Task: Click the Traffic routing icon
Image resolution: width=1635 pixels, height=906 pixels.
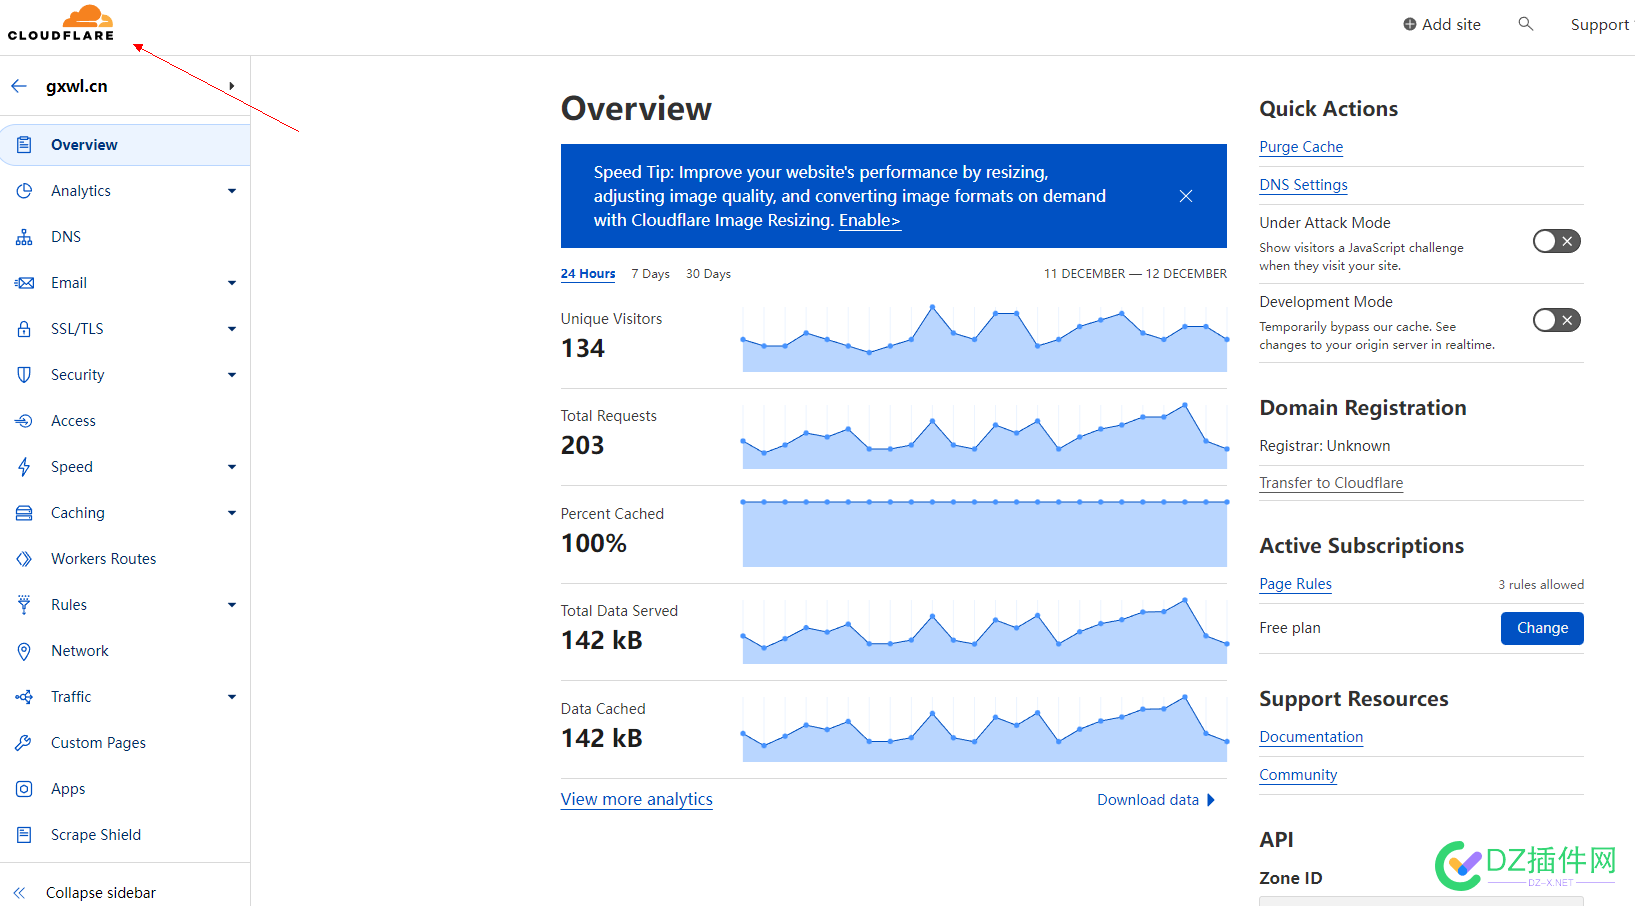Action: 24,697
